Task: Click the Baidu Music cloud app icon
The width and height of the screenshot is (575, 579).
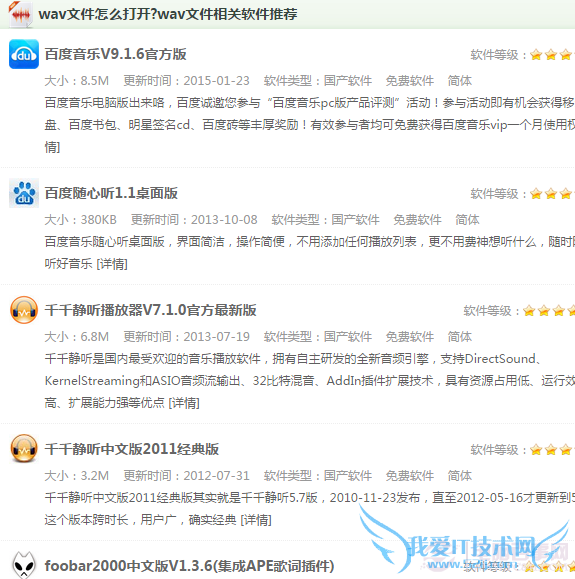Action: click(24, 54)
